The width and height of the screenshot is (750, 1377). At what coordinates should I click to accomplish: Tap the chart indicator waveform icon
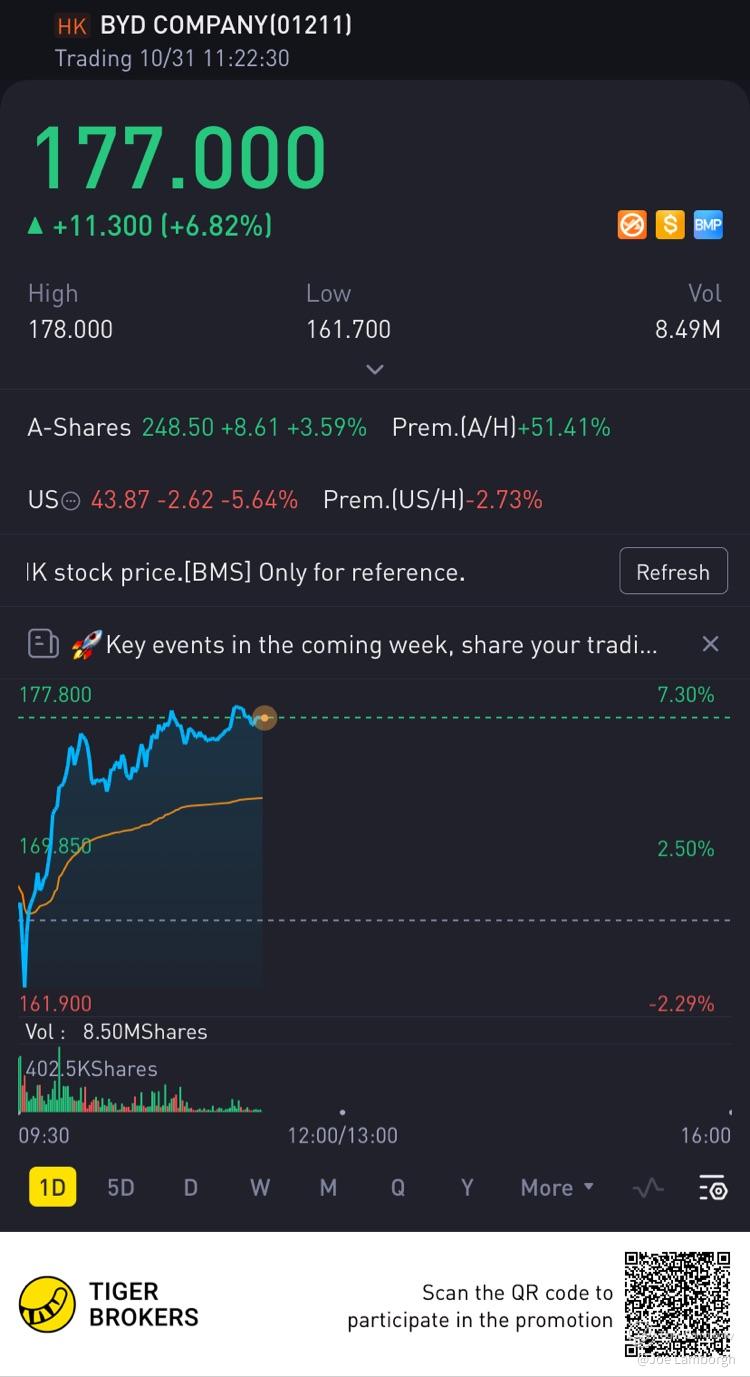pyautogui.click(x=648, y=1188)
